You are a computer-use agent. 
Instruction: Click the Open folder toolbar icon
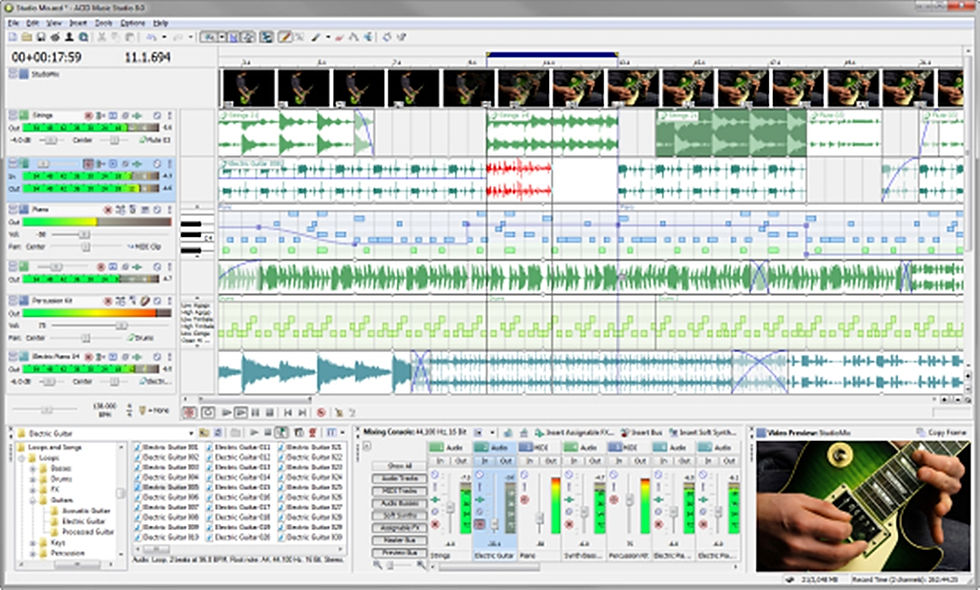click(x=27, y=38)
